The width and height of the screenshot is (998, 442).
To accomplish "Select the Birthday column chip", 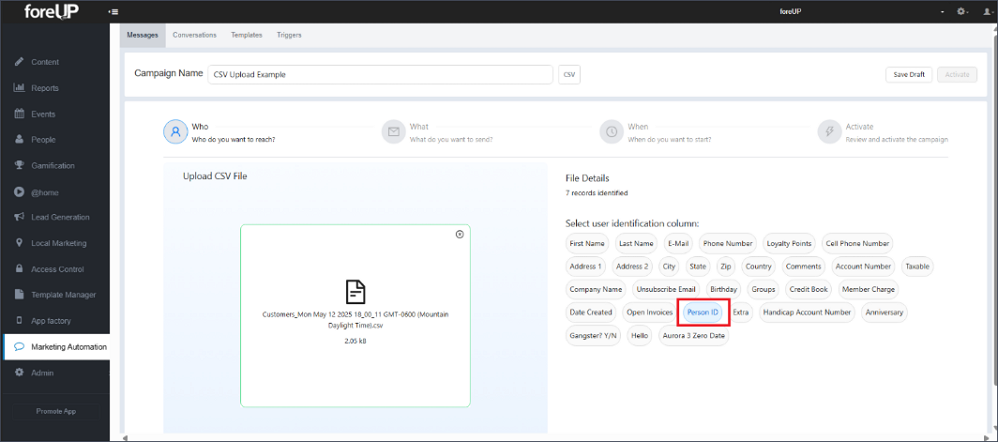I will tap(724, 289).
